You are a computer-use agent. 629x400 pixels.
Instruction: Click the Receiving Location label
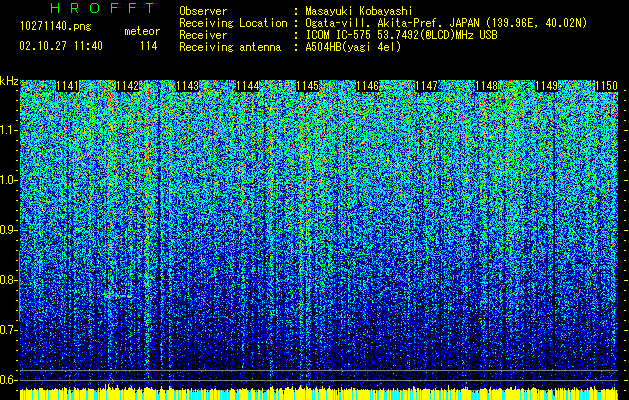(233, 23)
